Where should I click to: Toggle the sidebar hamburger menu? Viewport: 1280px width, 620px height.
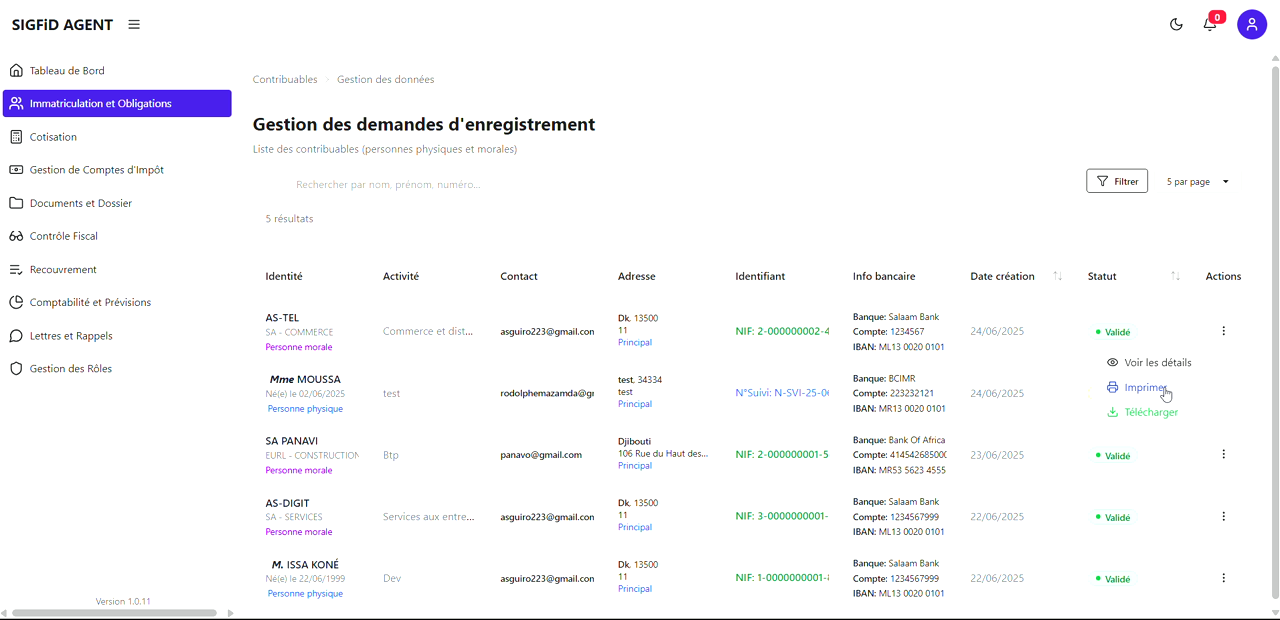134,25
